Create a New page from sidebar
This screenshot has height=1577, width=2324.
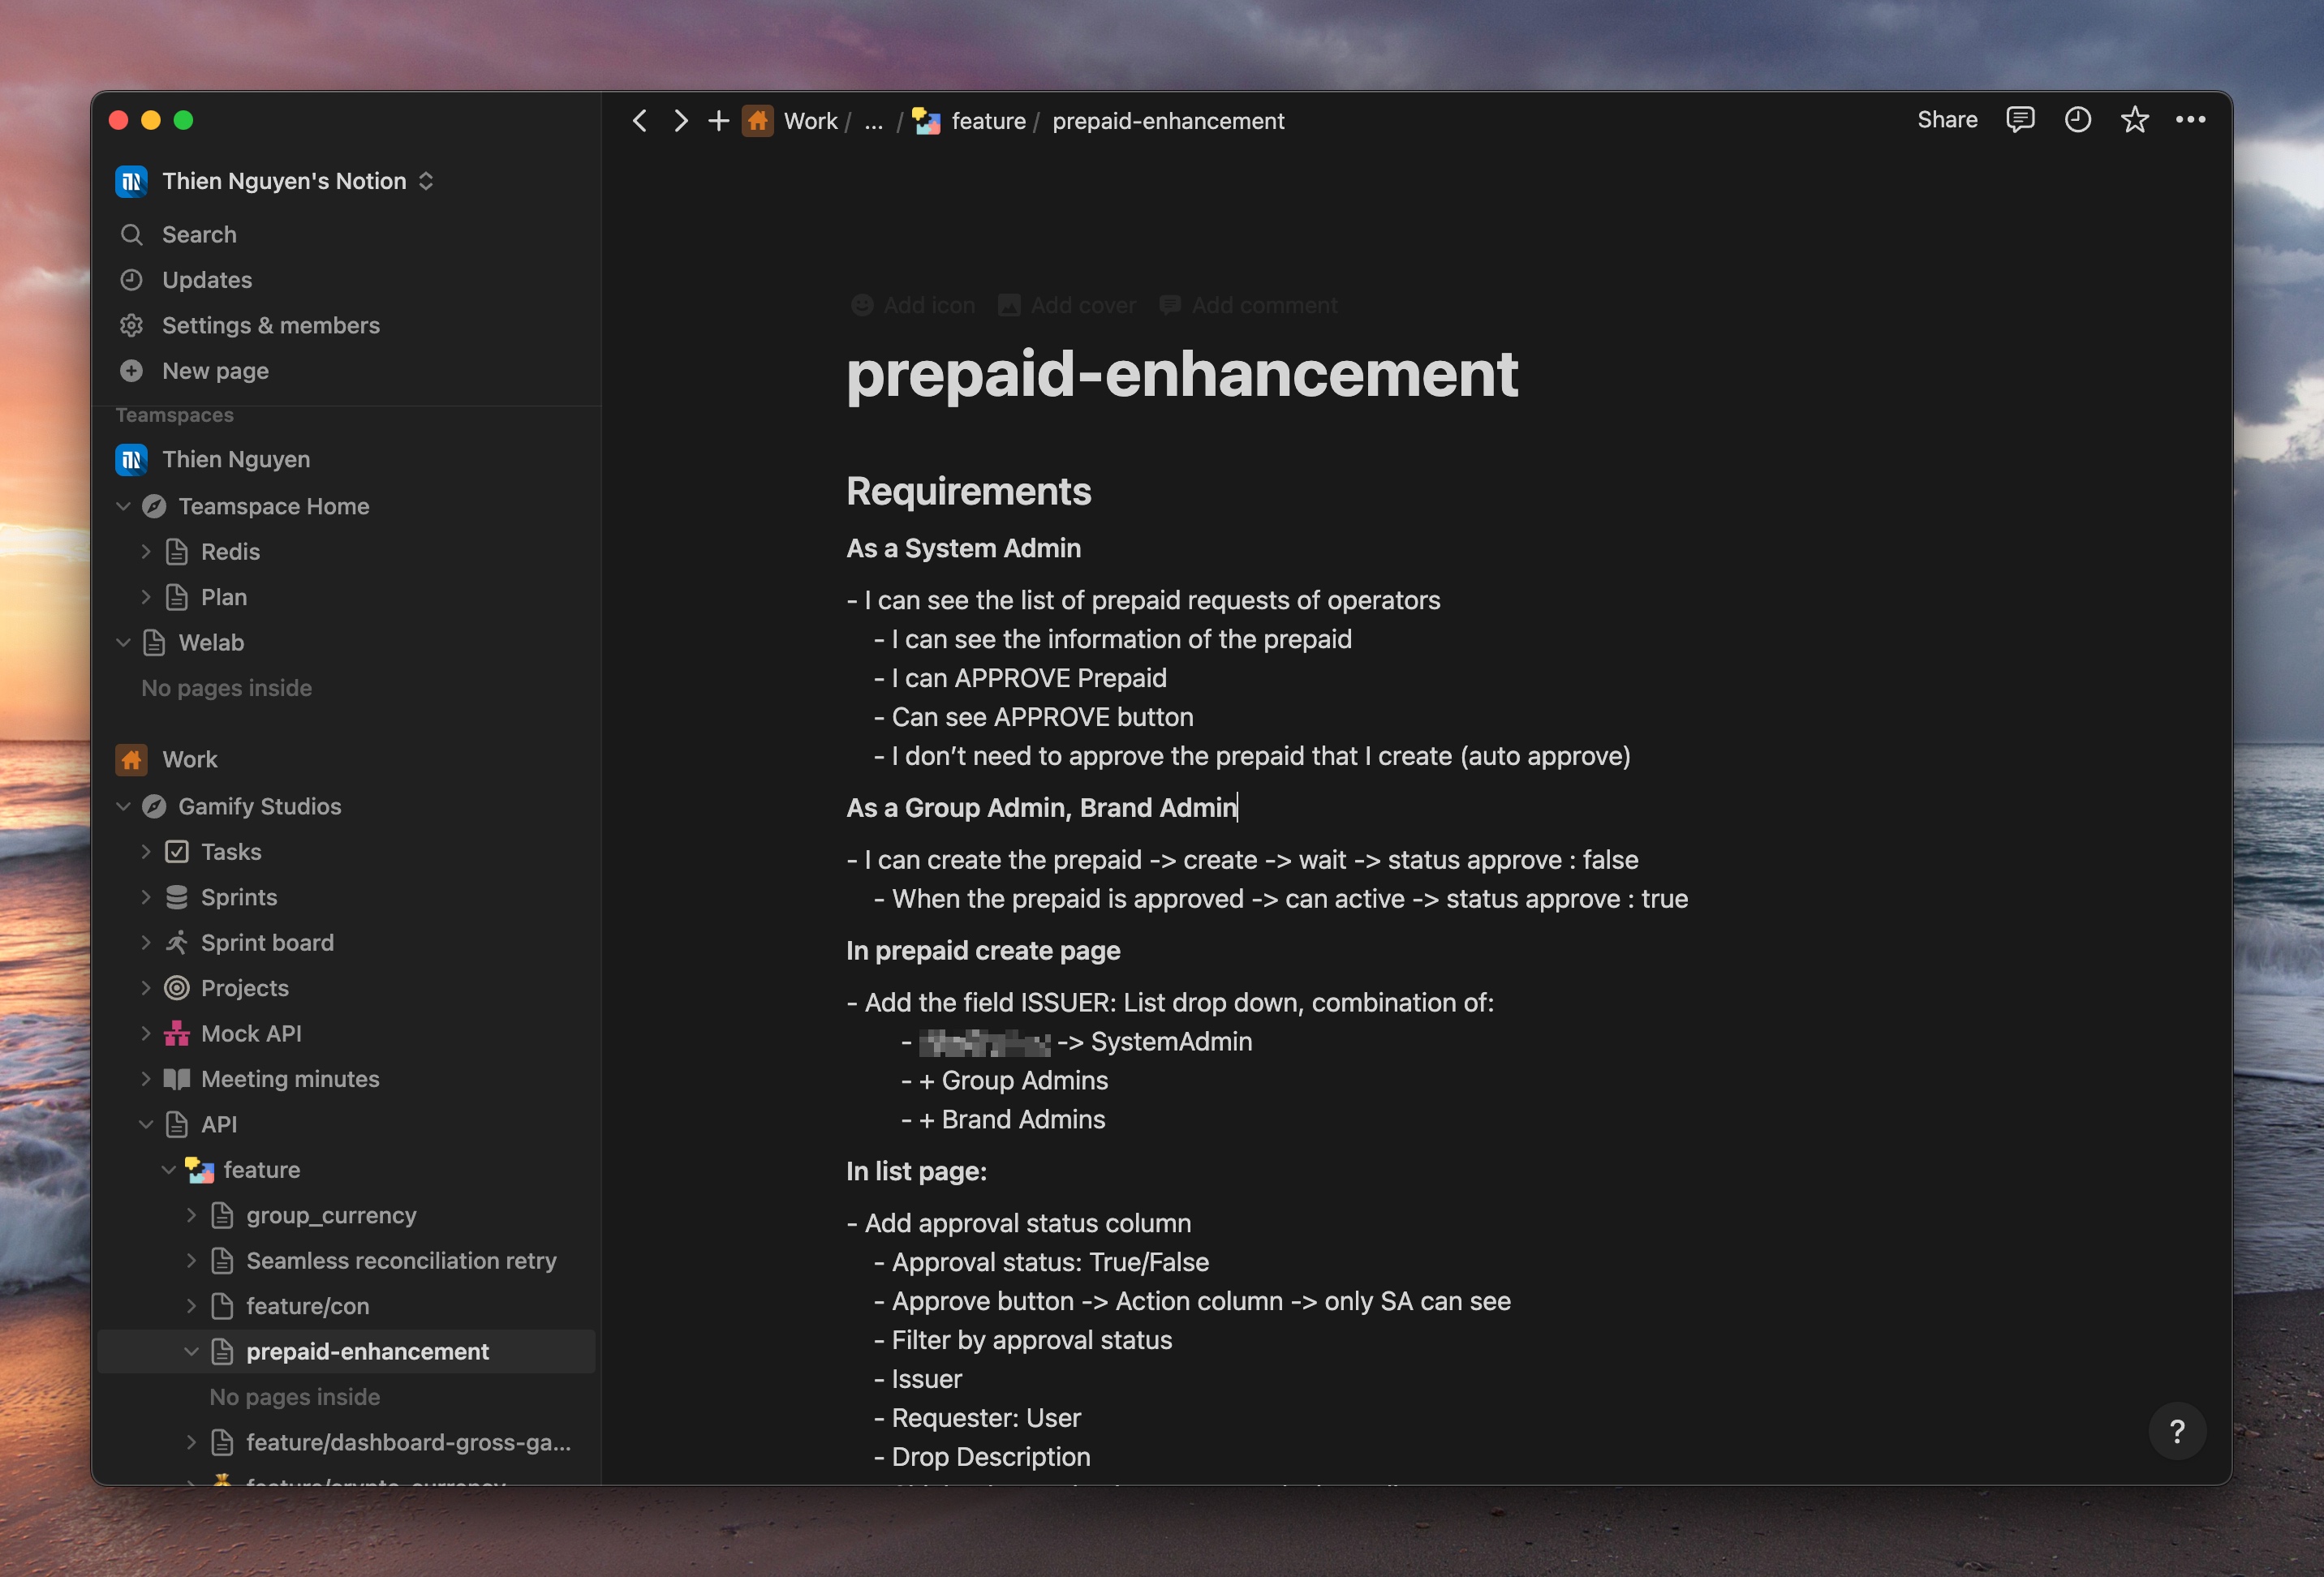(215, 371)
